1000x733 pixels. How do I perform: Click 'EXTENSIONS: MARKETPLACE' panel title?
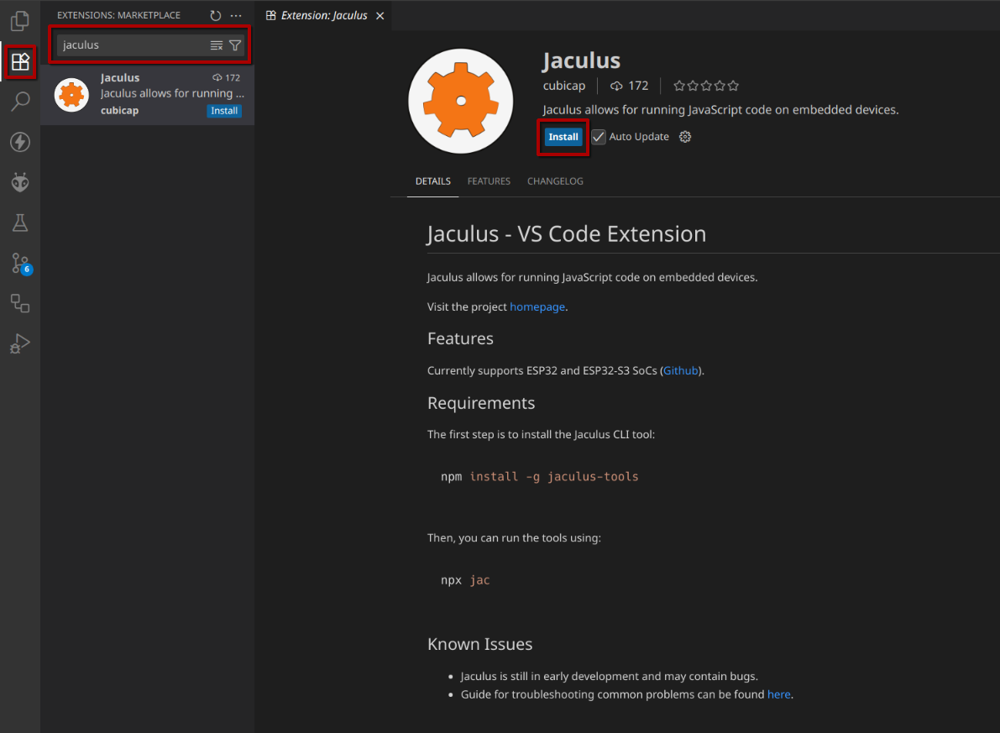click(119, 15)
